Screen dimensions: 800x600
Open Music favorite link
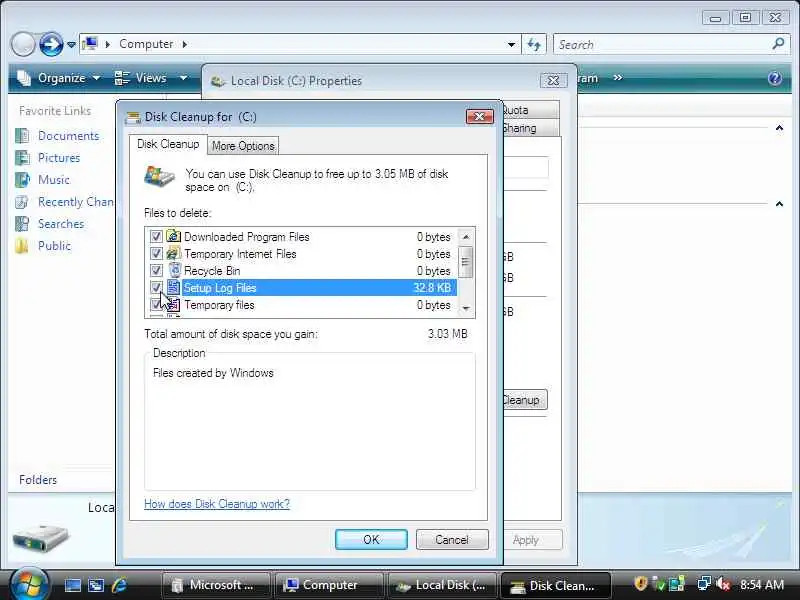click(54, 180)
